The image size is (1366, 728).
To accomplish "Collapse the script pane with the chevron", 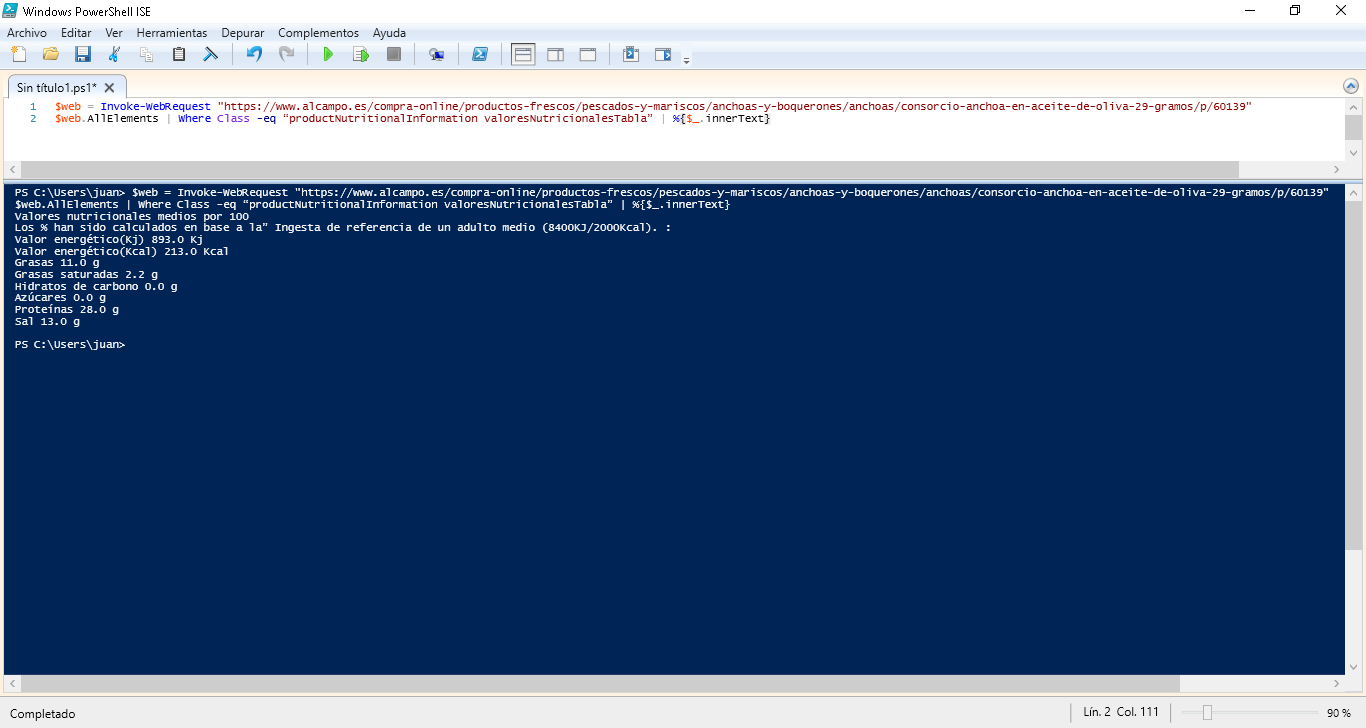I will click(x=1351, y=87).
